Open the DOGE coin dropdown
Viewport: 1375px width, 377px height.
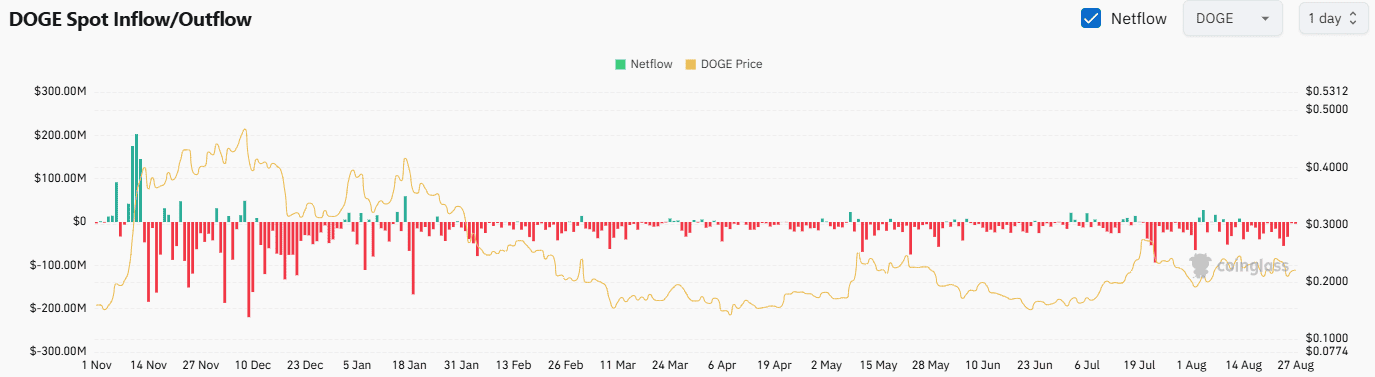pyautogui.click(x=1232, y=18)
